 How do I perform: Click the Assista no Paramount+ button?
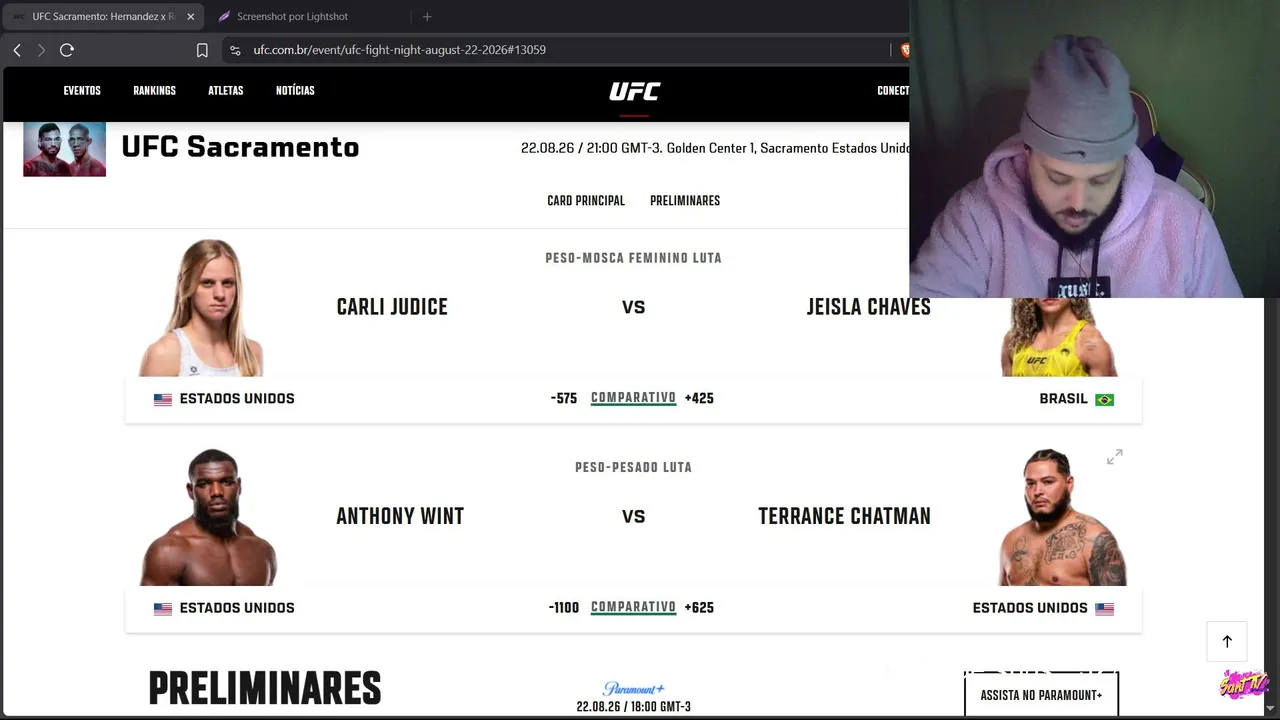pos(1041,695)
